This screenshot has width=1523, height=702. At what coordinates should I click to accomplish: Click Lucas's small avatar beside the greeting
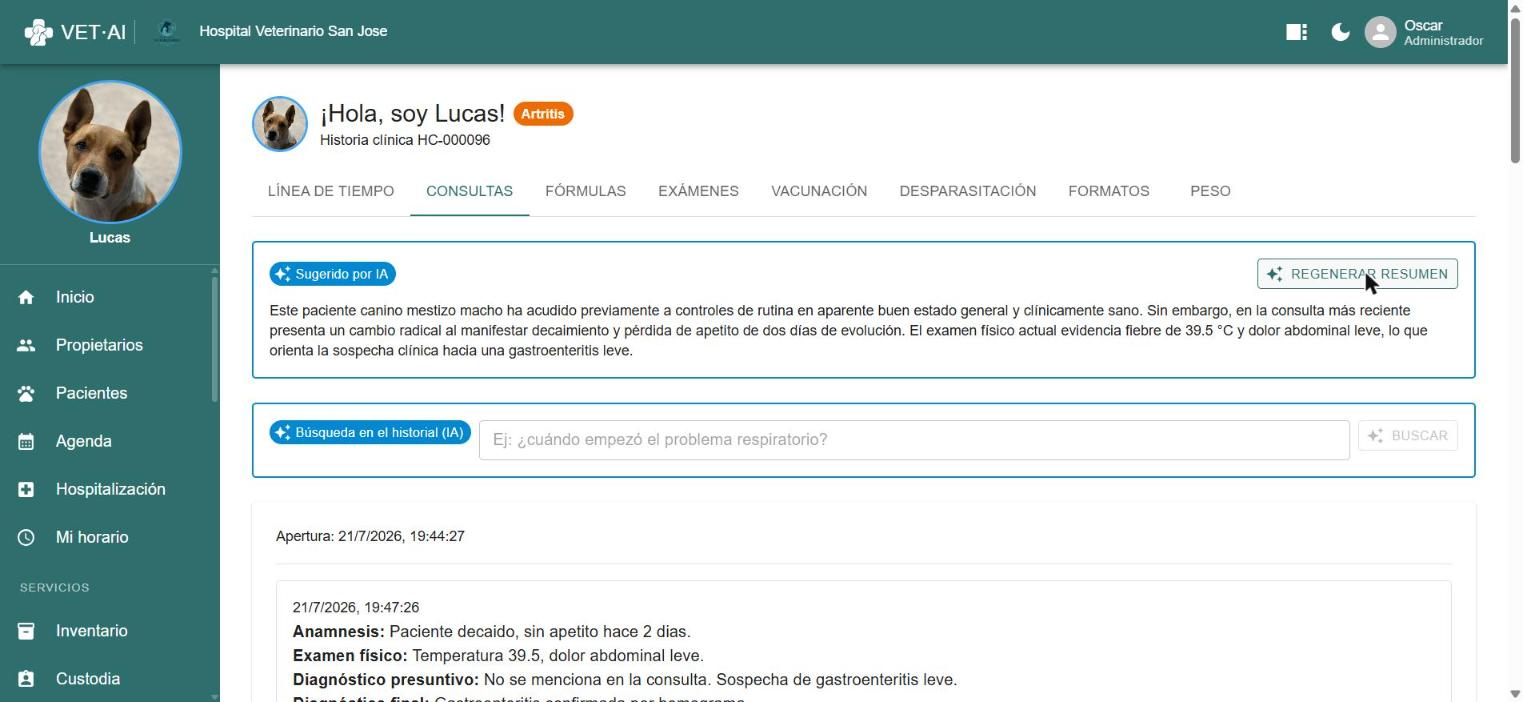pos(280,124)
